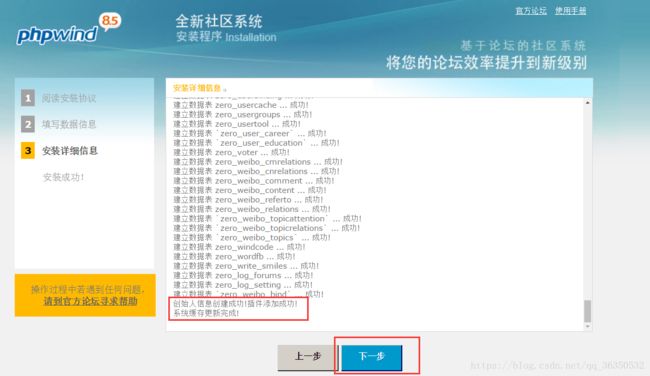Click the zero_user_education log line

pyautogui.click(x=256, y=143)
